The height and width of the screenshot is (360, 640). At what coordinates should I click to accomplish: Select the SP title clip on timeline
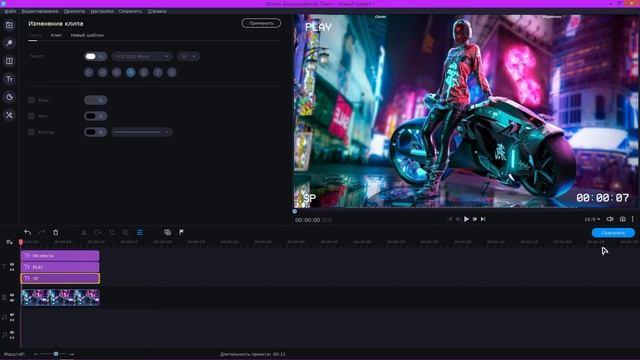(x=60, y=278)
